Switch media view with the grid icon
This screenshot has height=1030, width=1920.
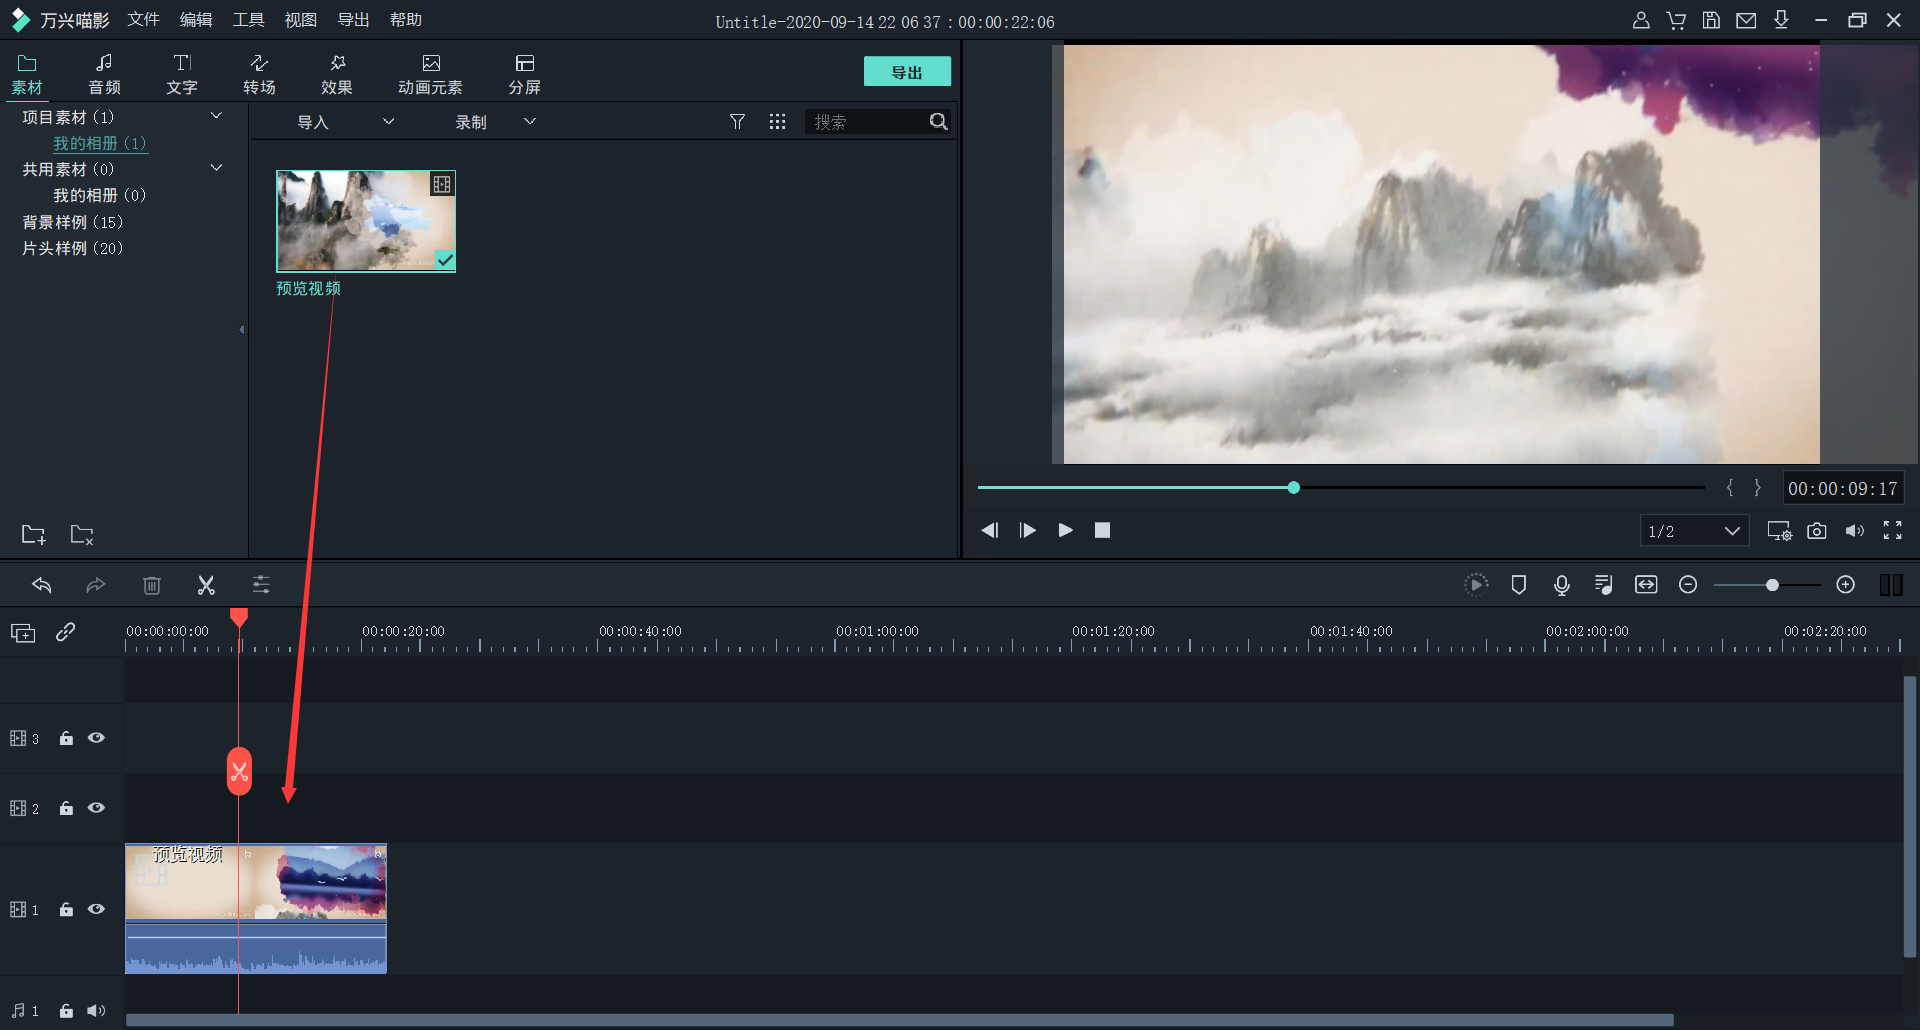777,122
